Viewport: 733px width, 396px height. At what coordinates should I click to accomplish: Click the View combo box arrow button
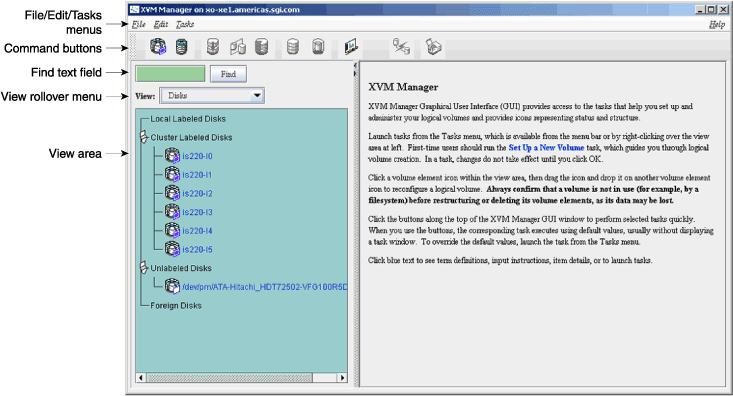coord(257,95)
